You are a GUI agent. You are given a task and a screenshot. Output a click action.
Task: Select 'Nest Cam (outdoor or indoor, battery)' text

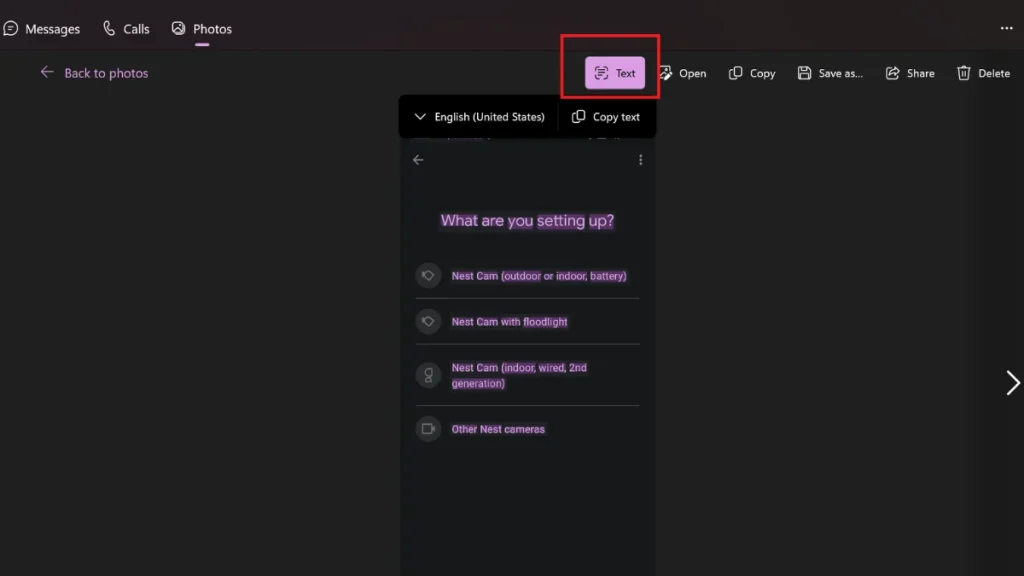point(539,276)
